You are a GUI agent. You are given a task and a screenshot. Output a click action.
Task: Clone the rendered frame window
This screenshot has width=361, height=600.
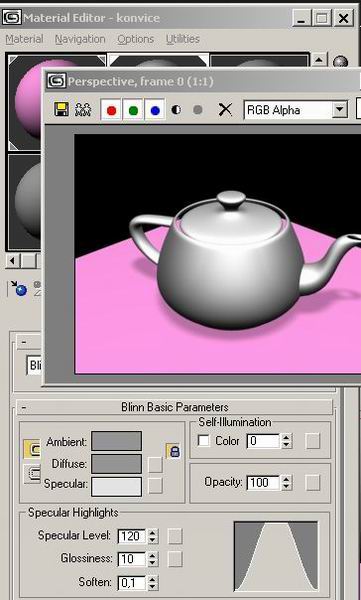click(83, 110)
